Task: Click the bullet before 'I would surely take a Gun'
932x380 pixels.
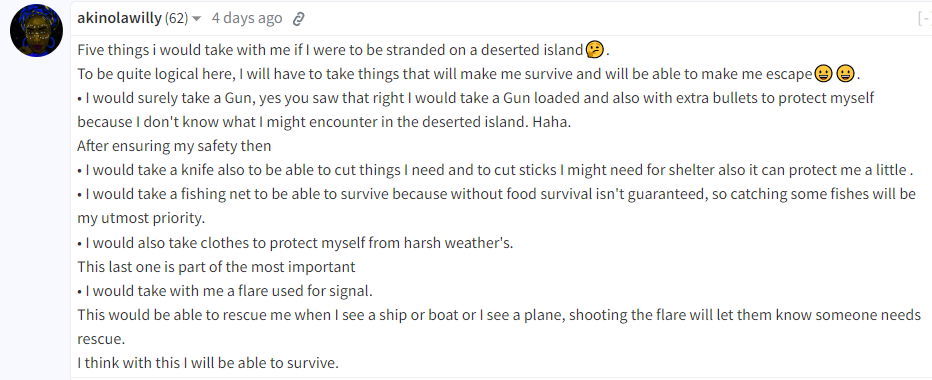Action: tap(80, 98)
